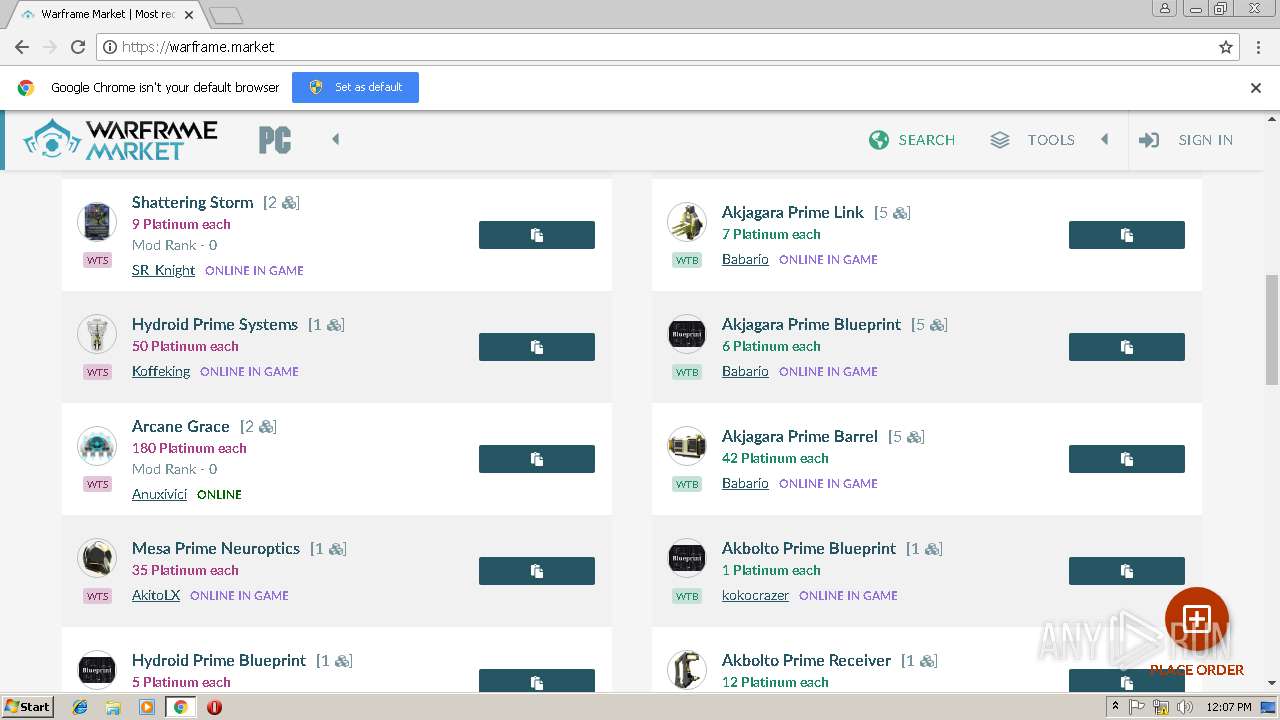Launch Internet Explorer from taskbar
Image resolution: width=1280 pixels, height=720 pixels.
click(80, 707)
